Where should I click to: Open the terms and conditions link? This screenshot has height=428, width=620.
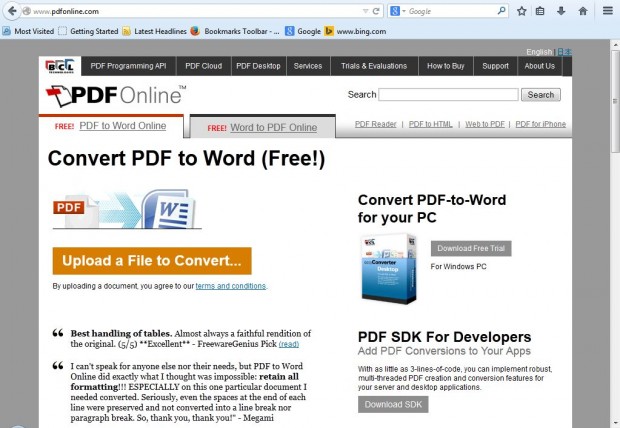tap(231, 286)
